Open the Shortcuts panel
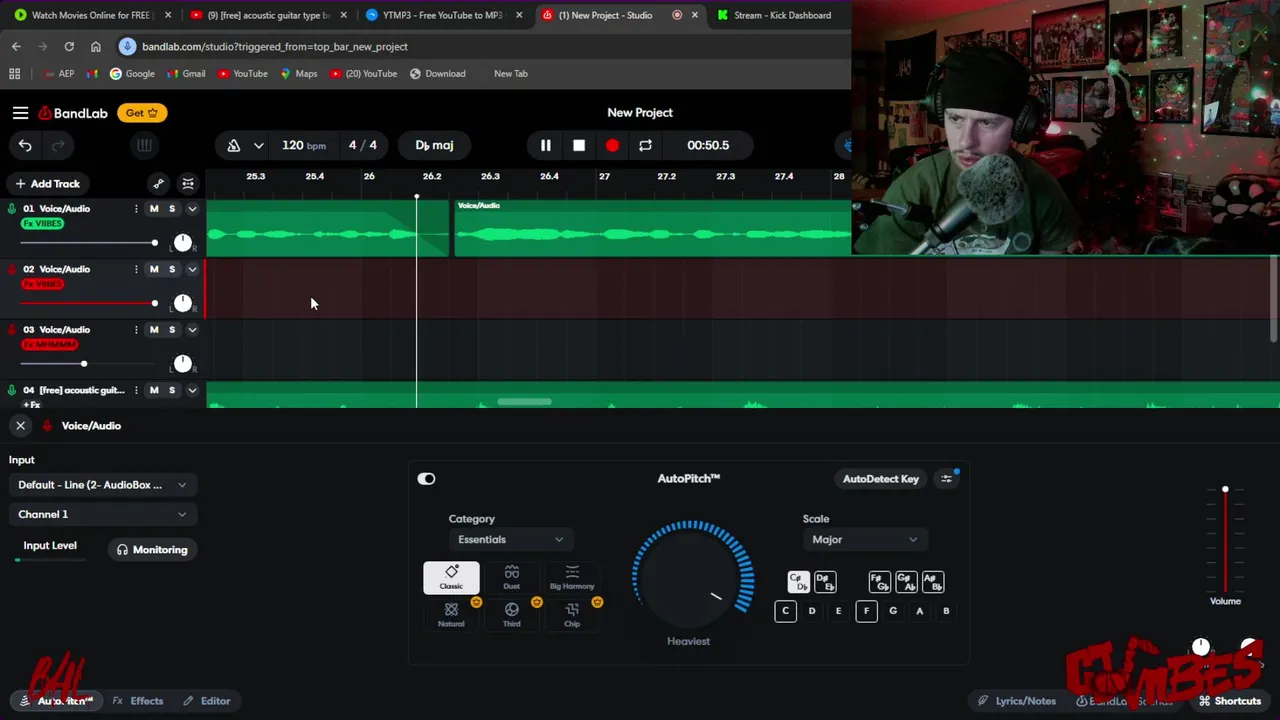 coord(1230,701)
